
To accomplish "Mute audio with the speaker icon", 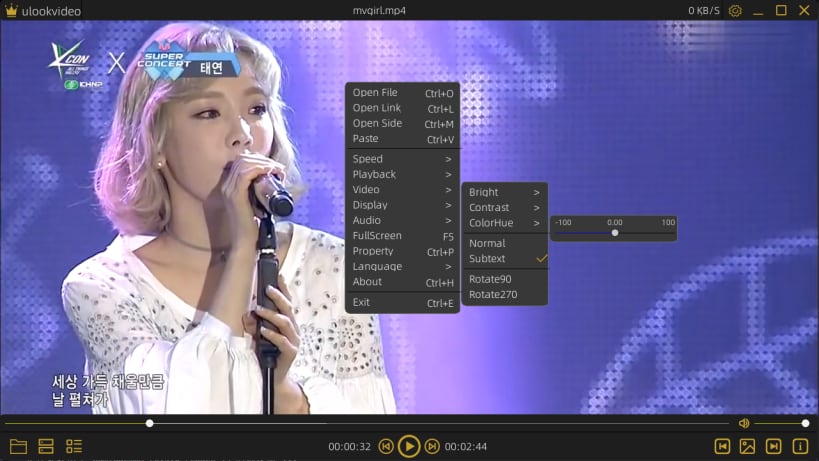I will click(744, 423).
